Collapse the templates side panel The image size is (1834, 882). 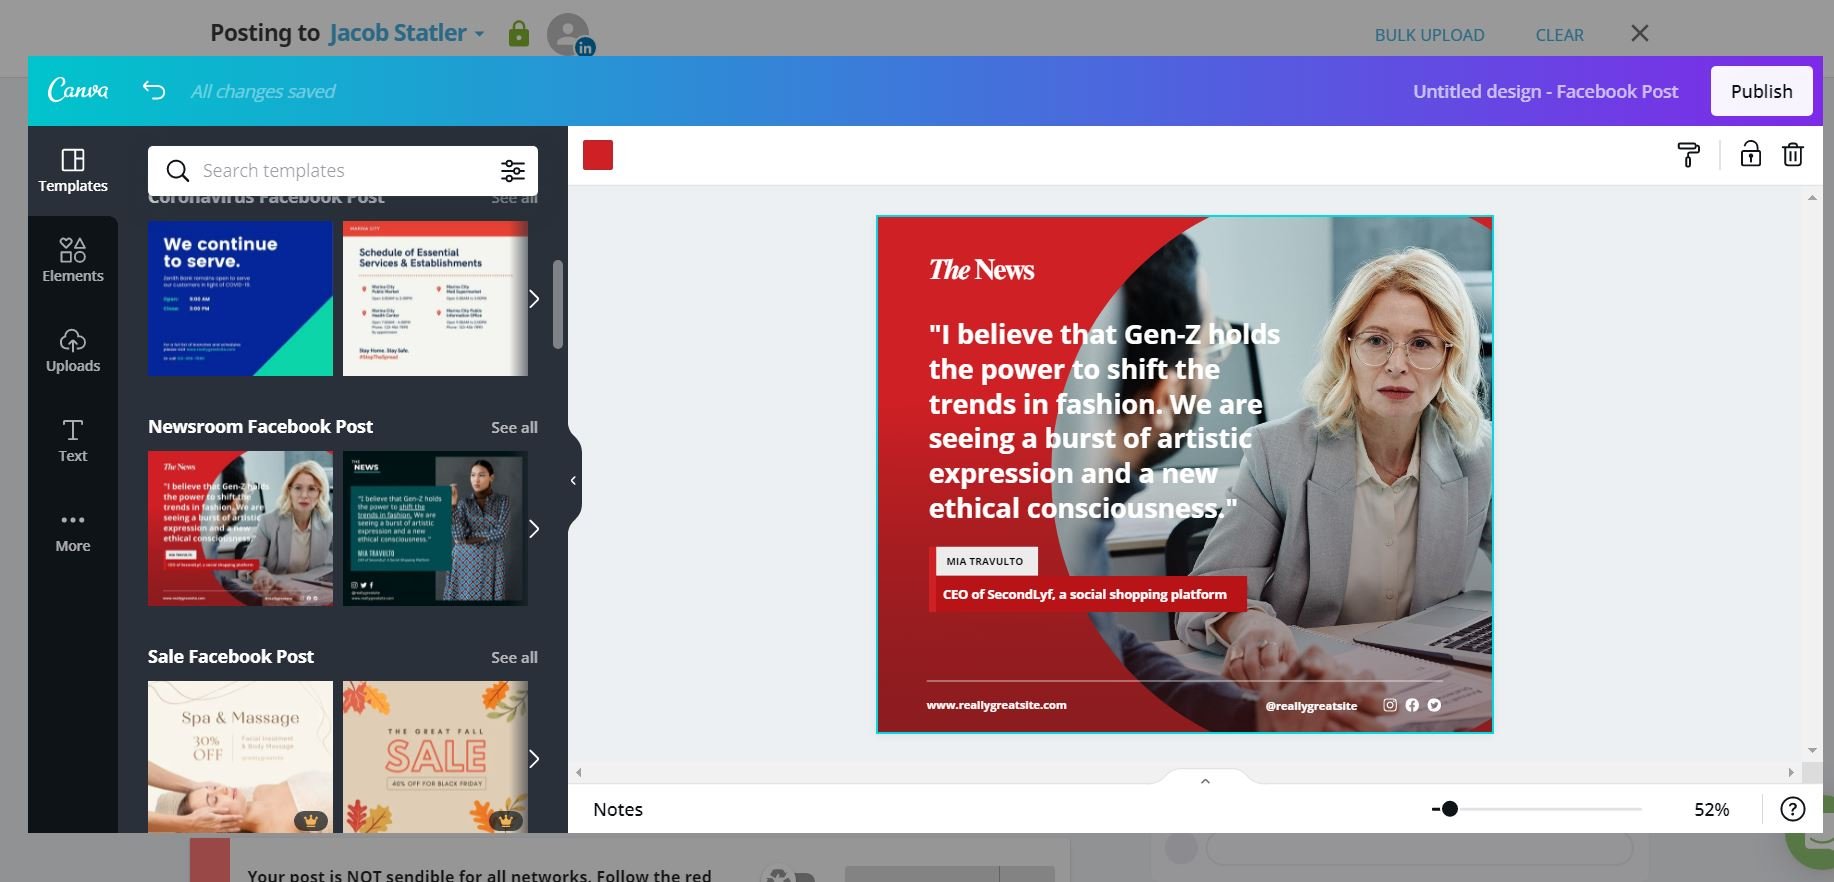[x=573, y=481]
